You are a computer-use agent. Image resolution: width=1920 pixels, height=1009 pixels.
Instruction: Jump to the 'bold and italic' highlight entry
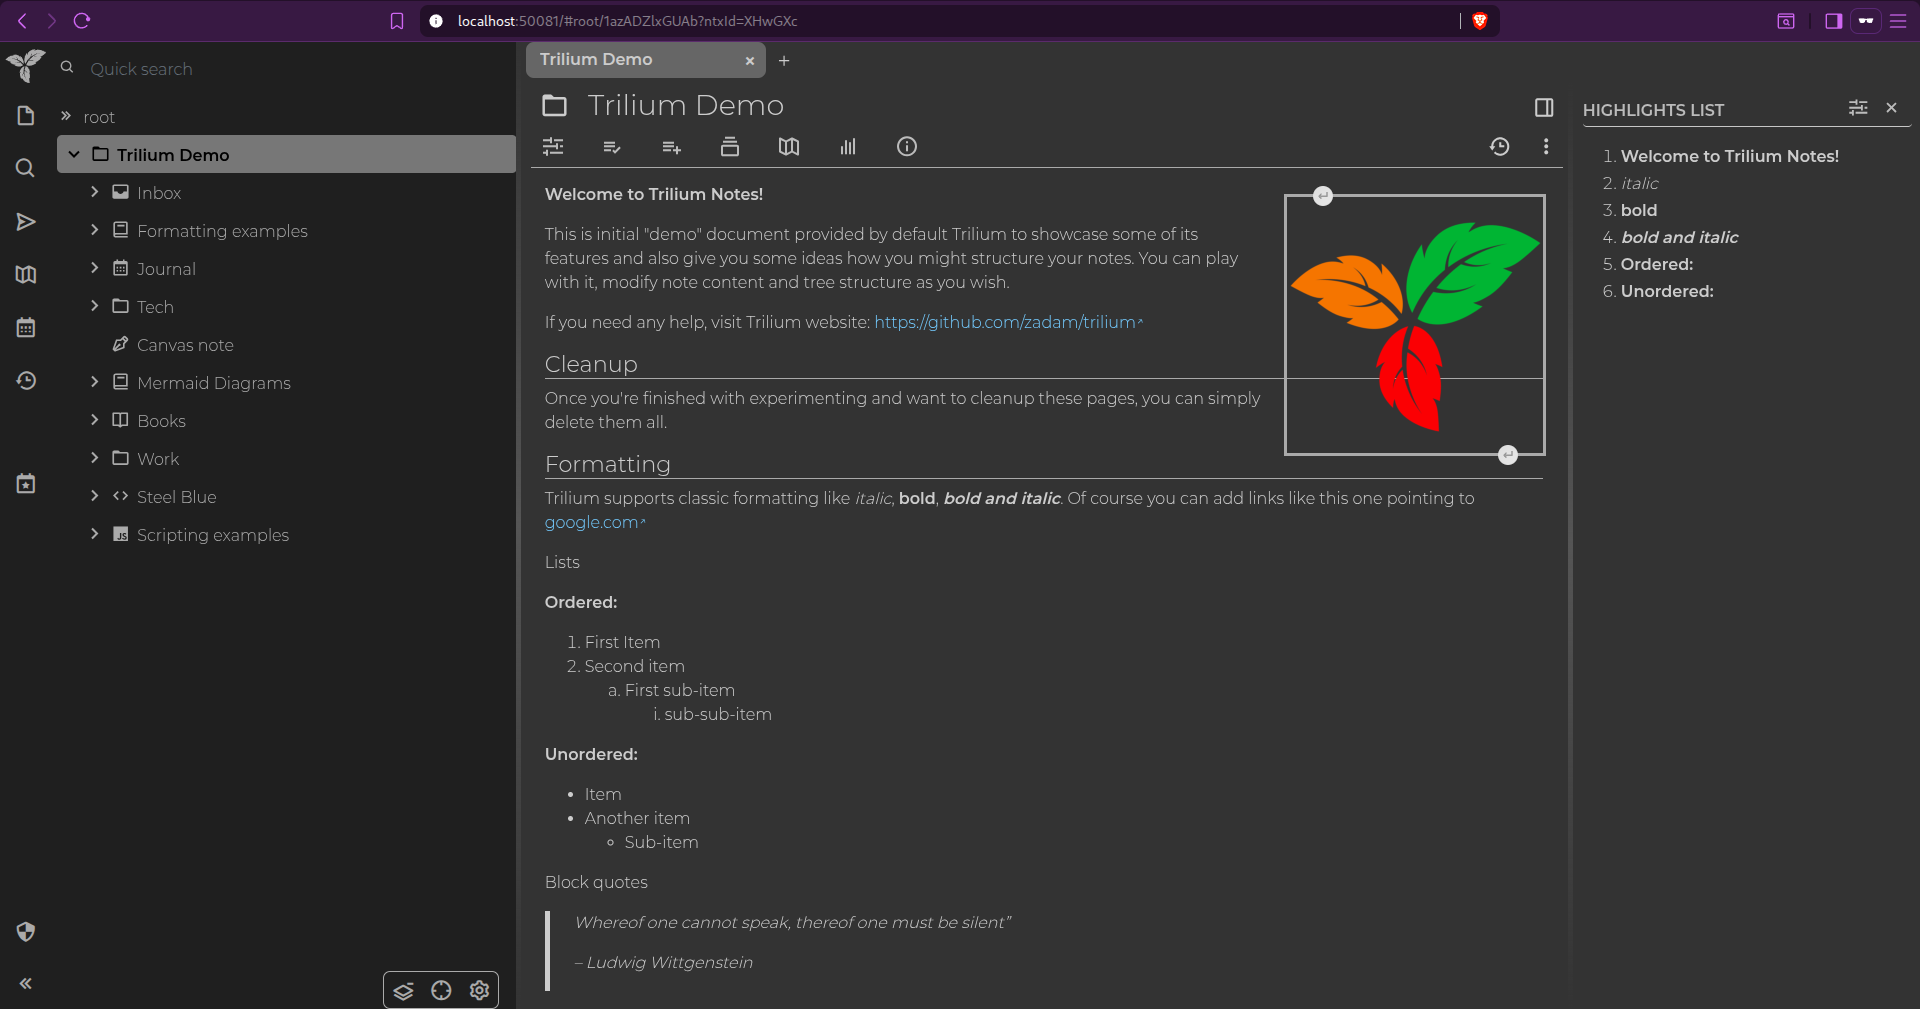[1679, 237]
